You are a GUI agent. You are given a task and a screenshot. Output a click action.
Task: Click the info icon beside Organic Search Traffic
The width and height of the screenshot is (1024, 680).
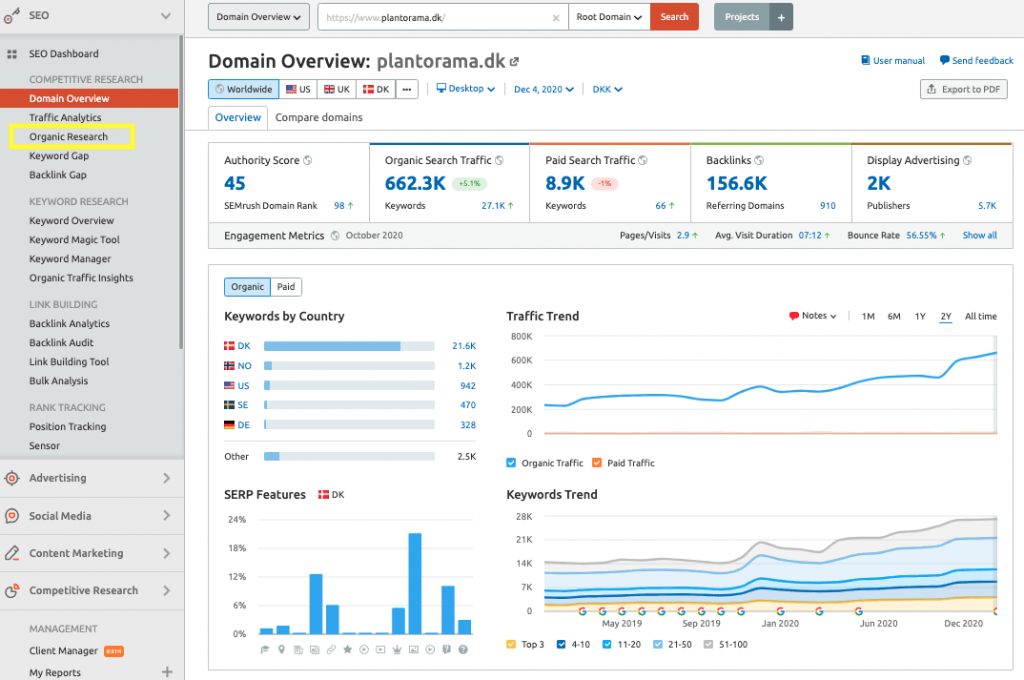tap(499, 160)
